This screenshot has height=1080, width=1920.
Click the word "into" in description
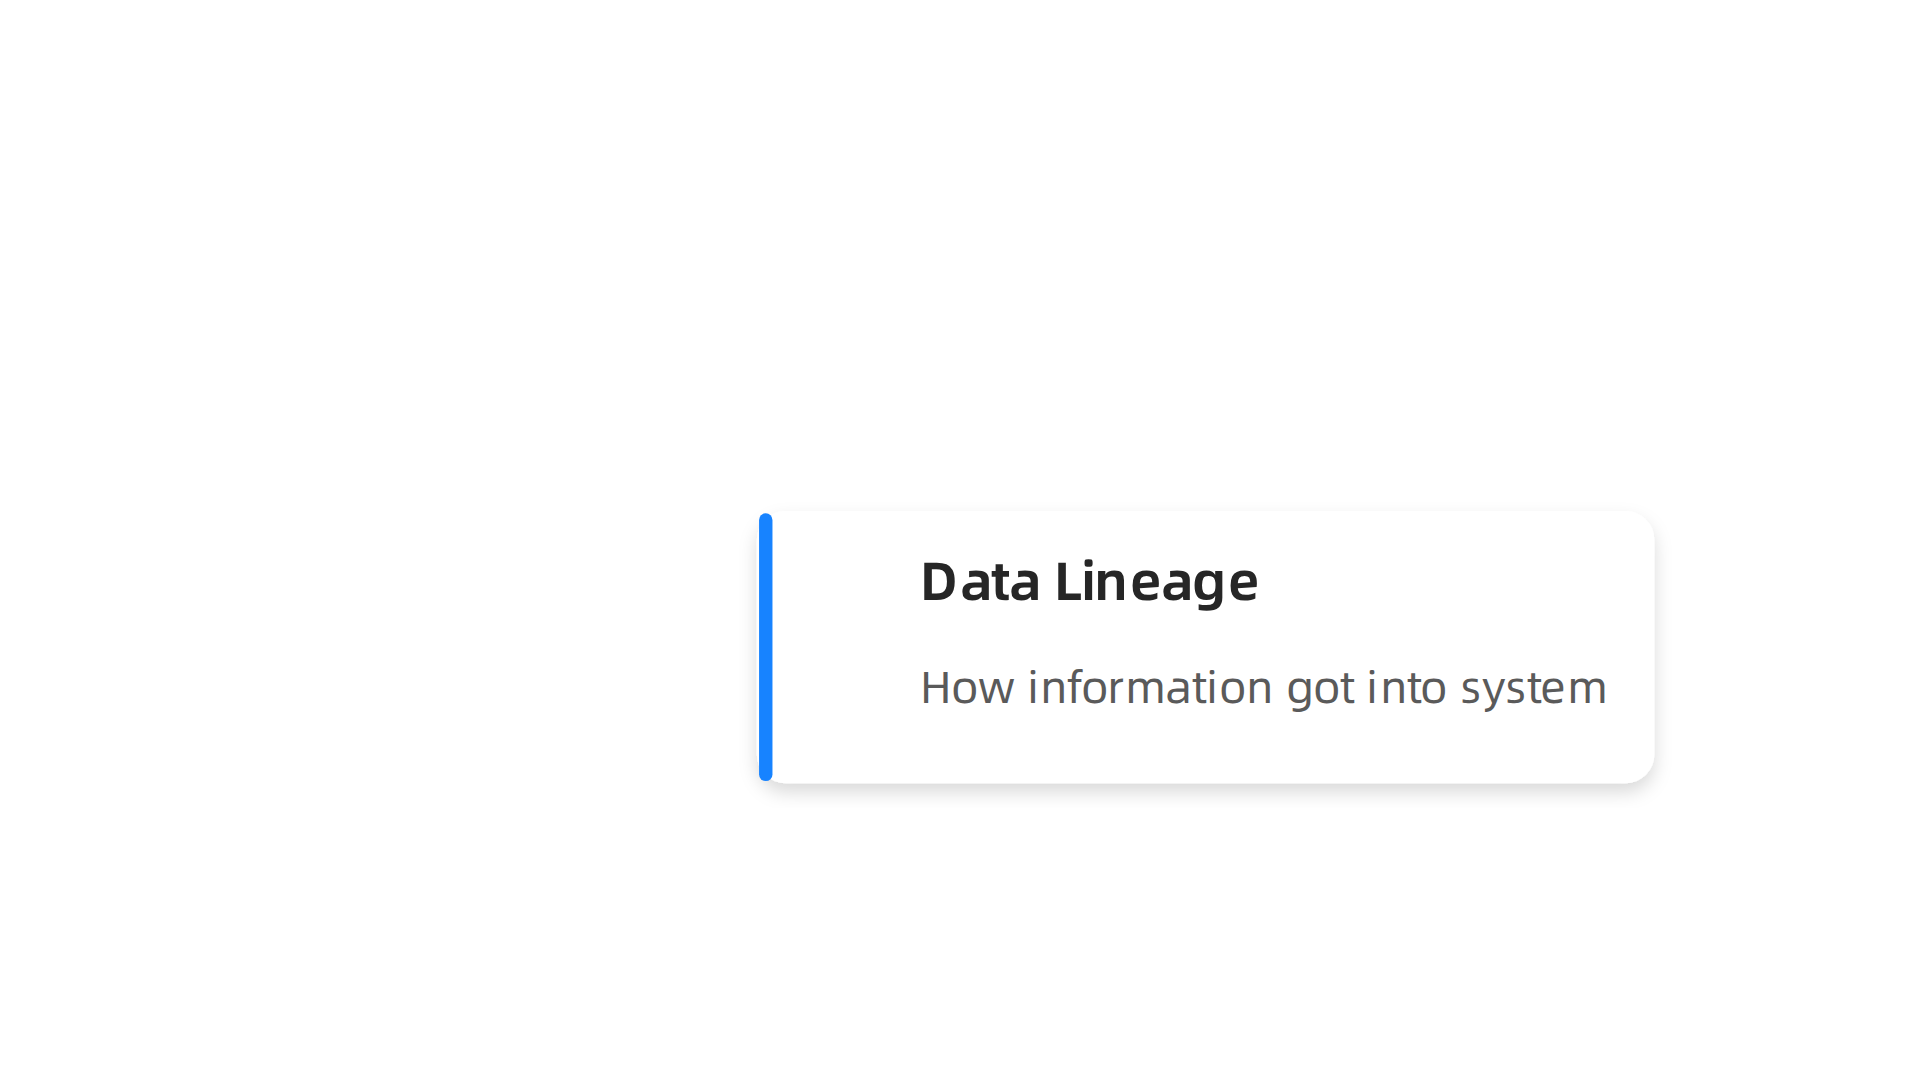tap(1407, 687)
